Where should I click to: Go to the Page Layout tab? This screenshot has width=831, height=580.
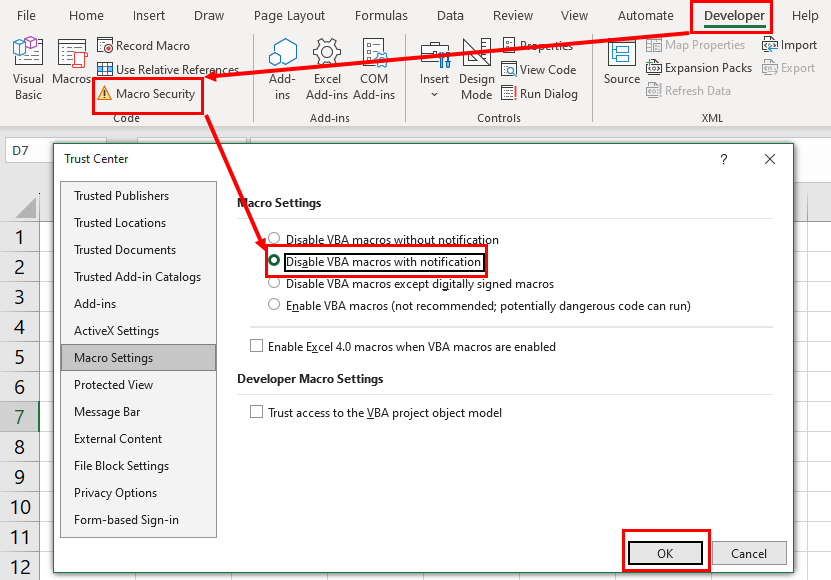(x=289, y=15)
